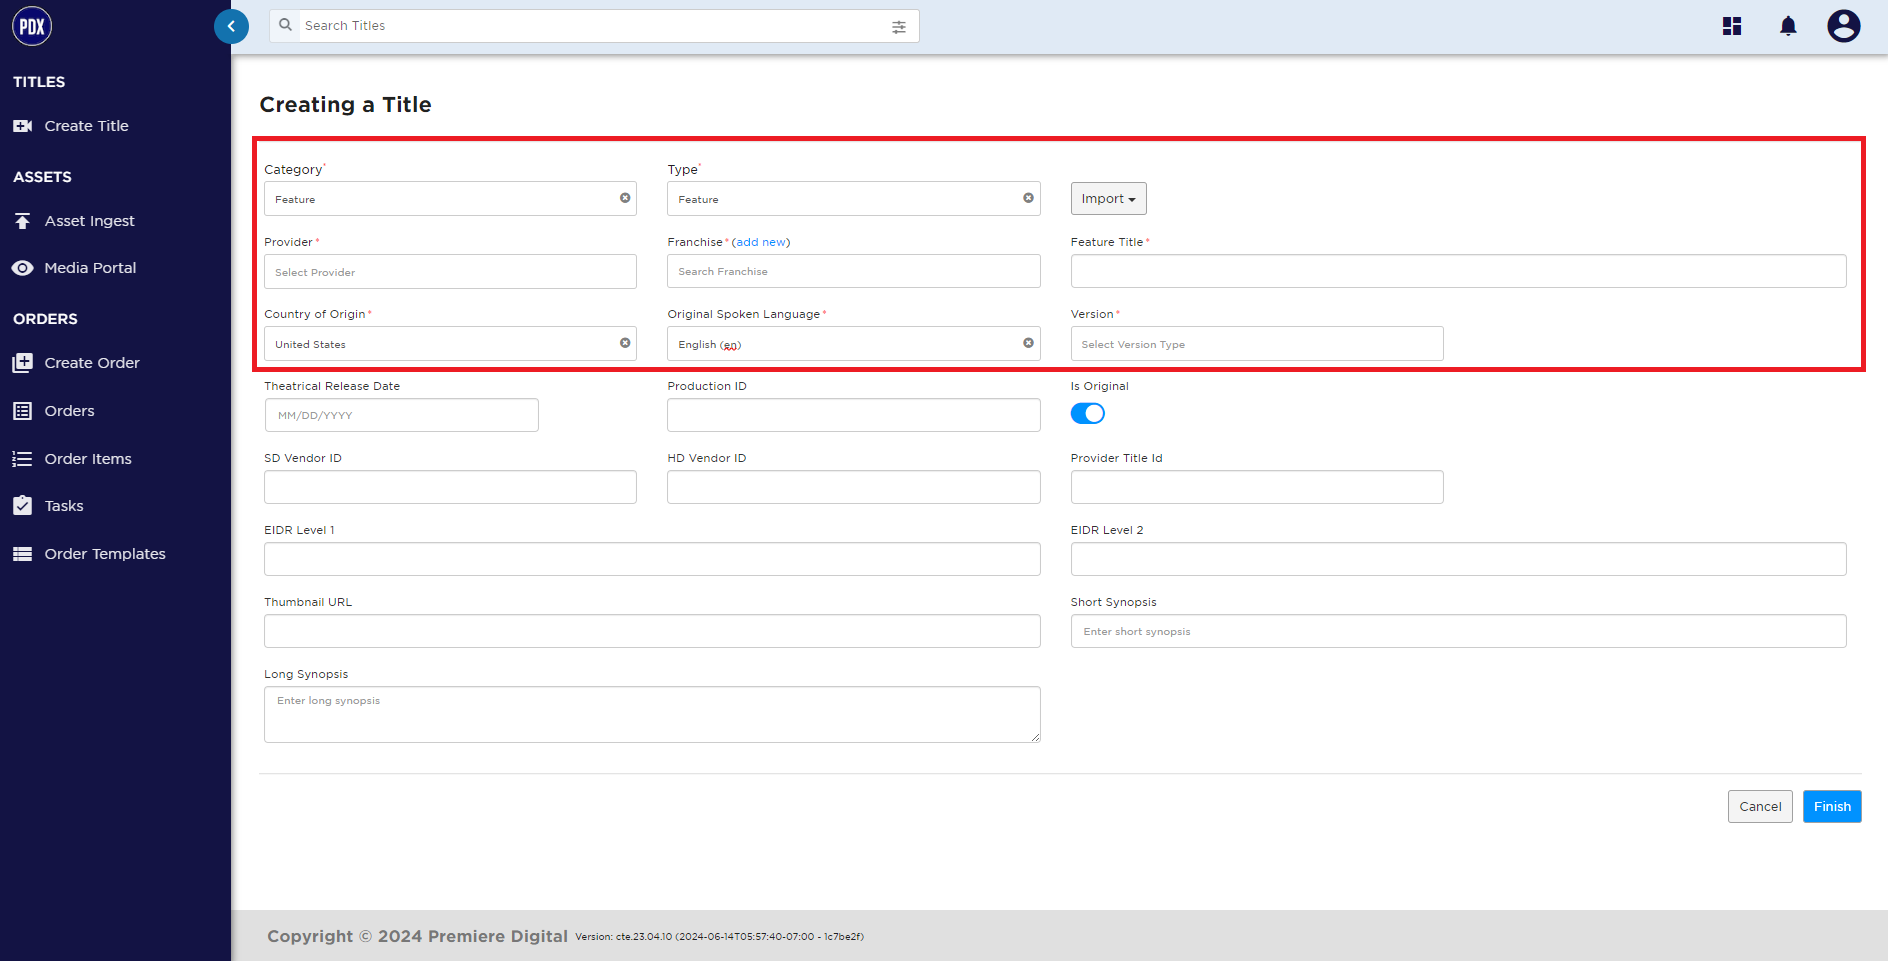Collapse the sidebar with the chevron button
Screen dimensions: 1888x961
pos(231,26)
